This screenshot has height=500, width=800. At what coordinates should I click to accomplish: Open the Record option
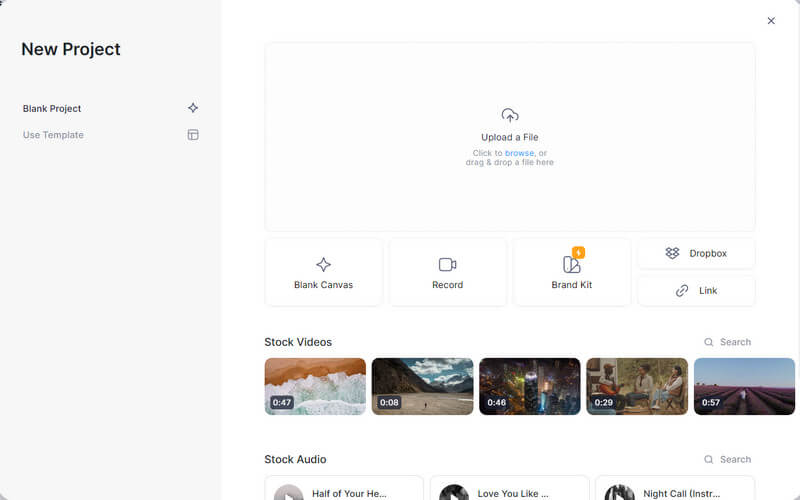click(447, 272)
